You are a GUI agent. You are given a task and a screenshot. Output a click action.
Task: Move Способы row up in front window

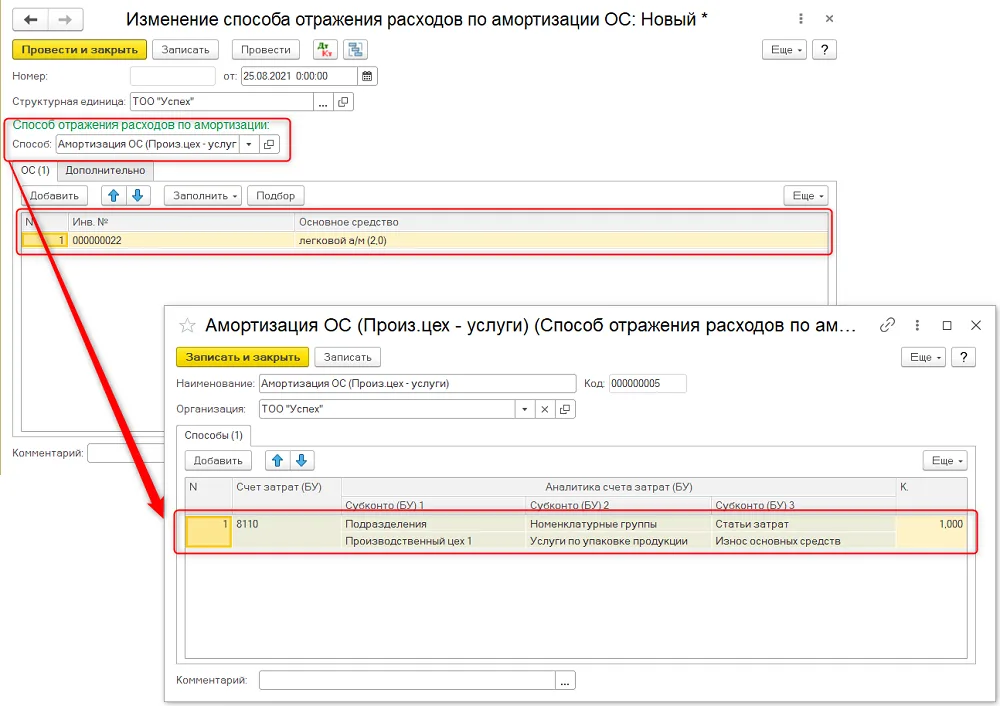(277, 460)
